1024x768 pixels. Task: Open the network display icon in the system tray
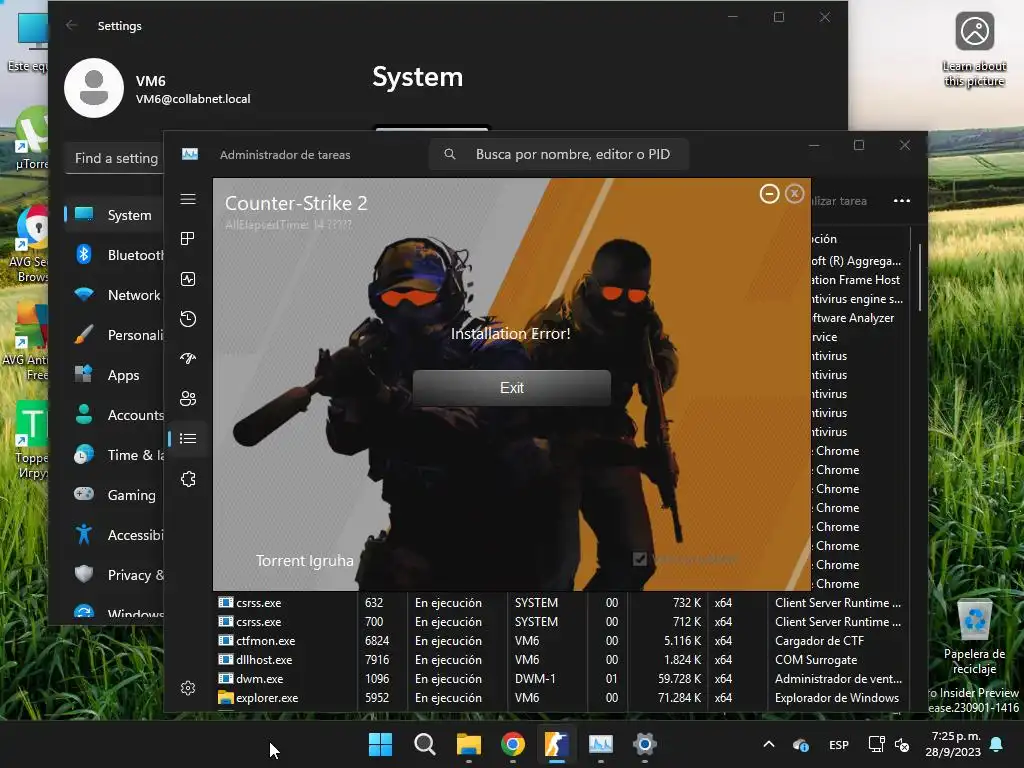(x=876, y=744)
